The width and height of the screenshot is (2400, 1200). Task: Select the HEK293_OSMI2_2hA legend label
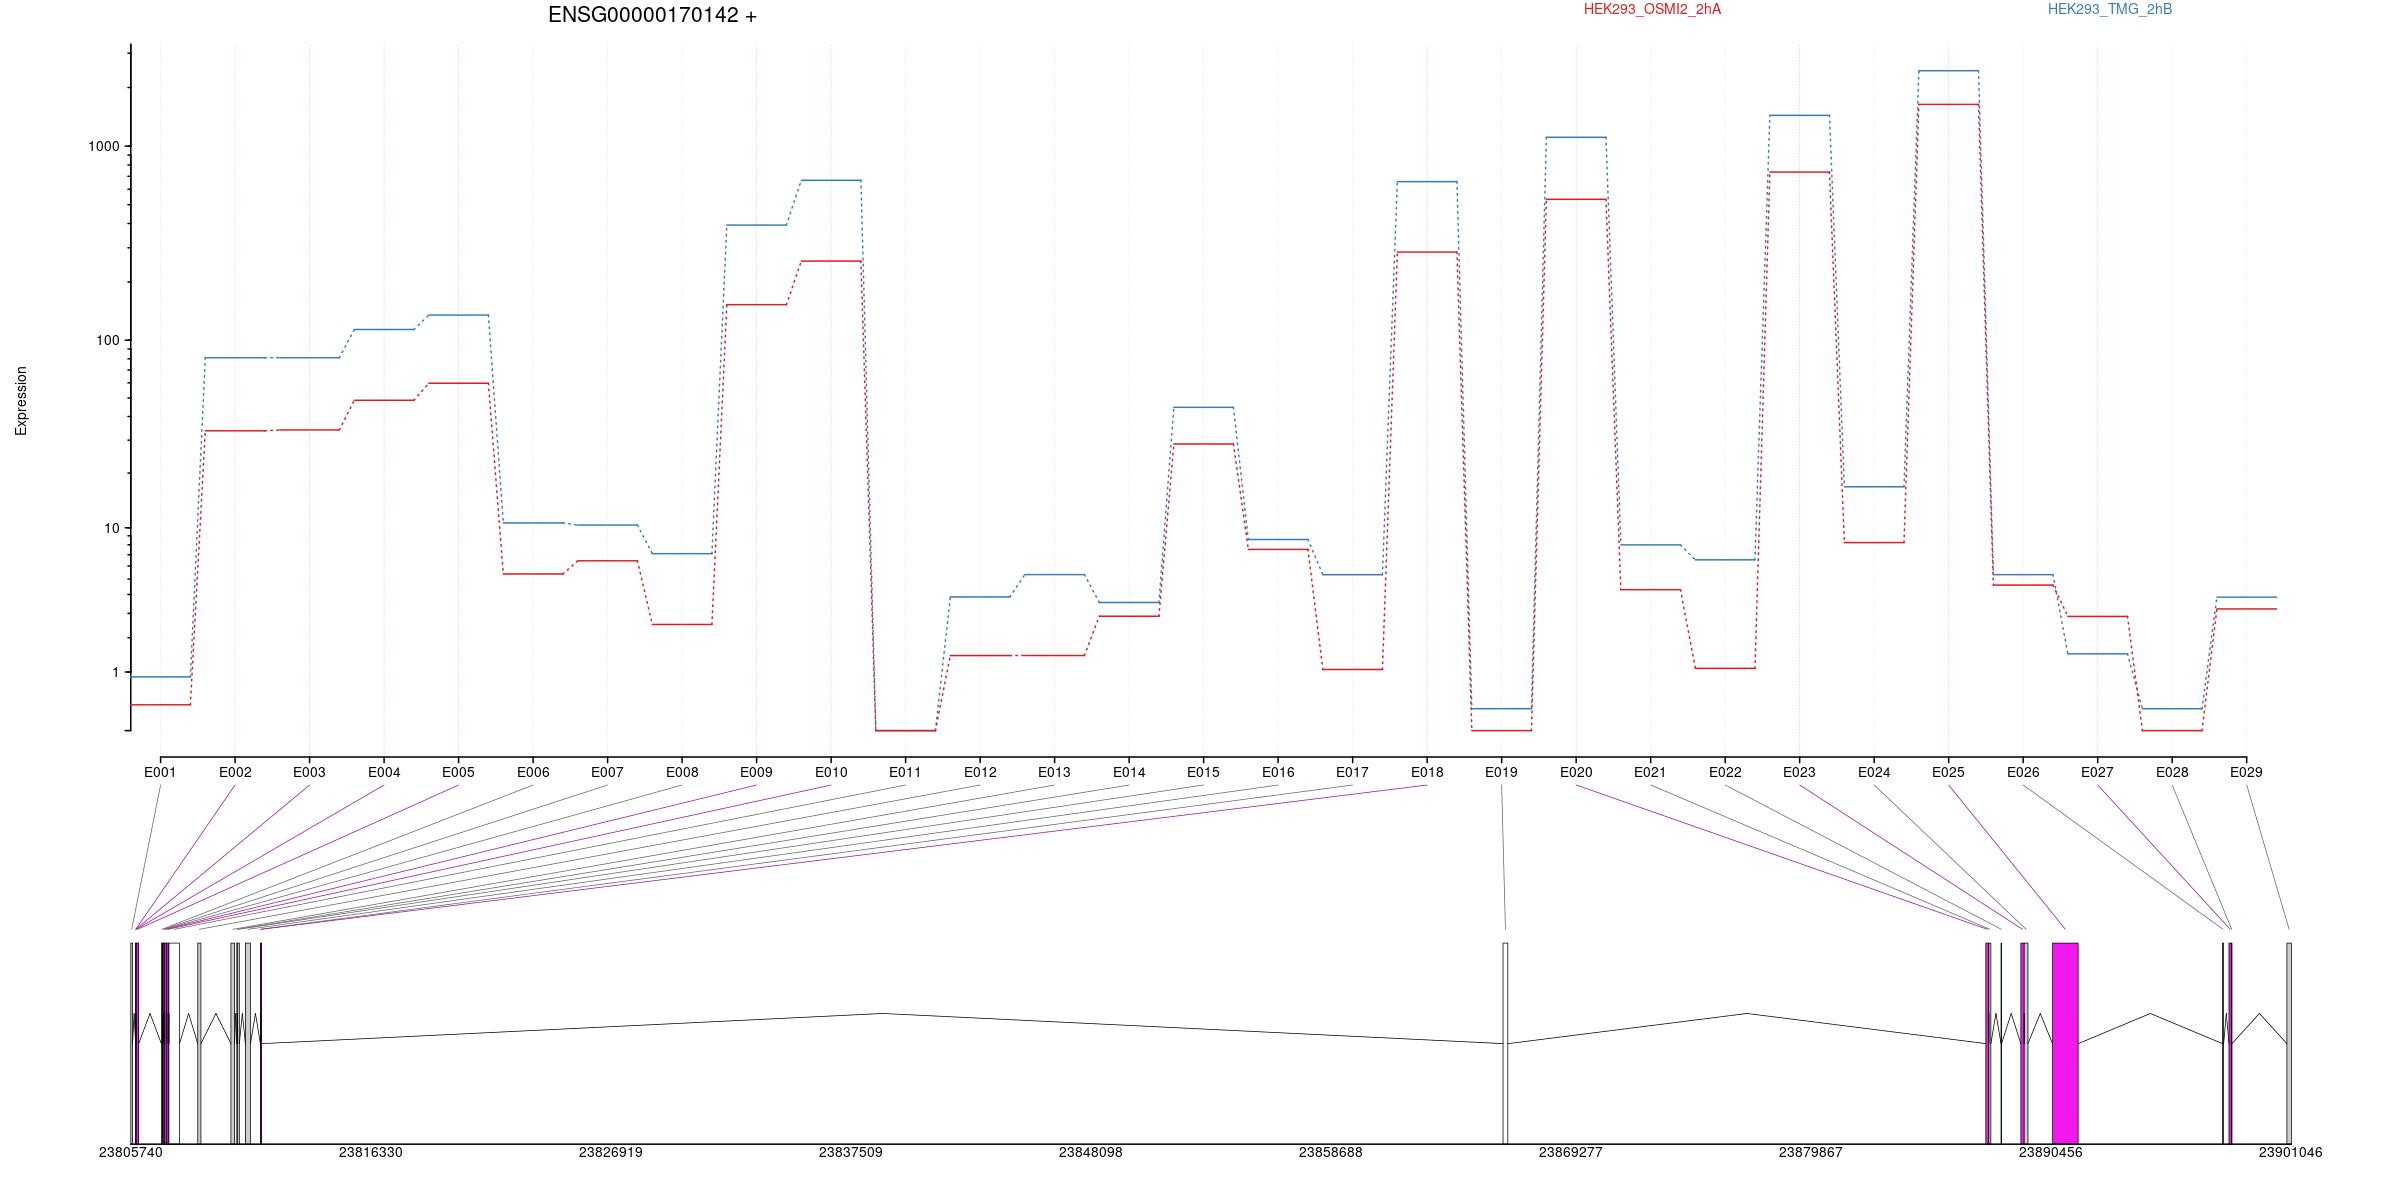point(1652,9)
